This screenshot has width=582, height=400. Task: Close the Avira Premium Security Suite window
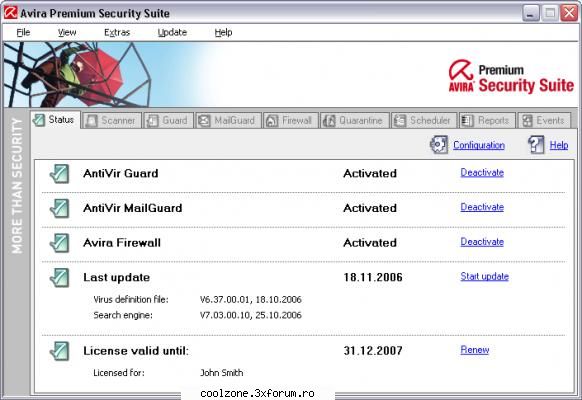pos(569,13)
